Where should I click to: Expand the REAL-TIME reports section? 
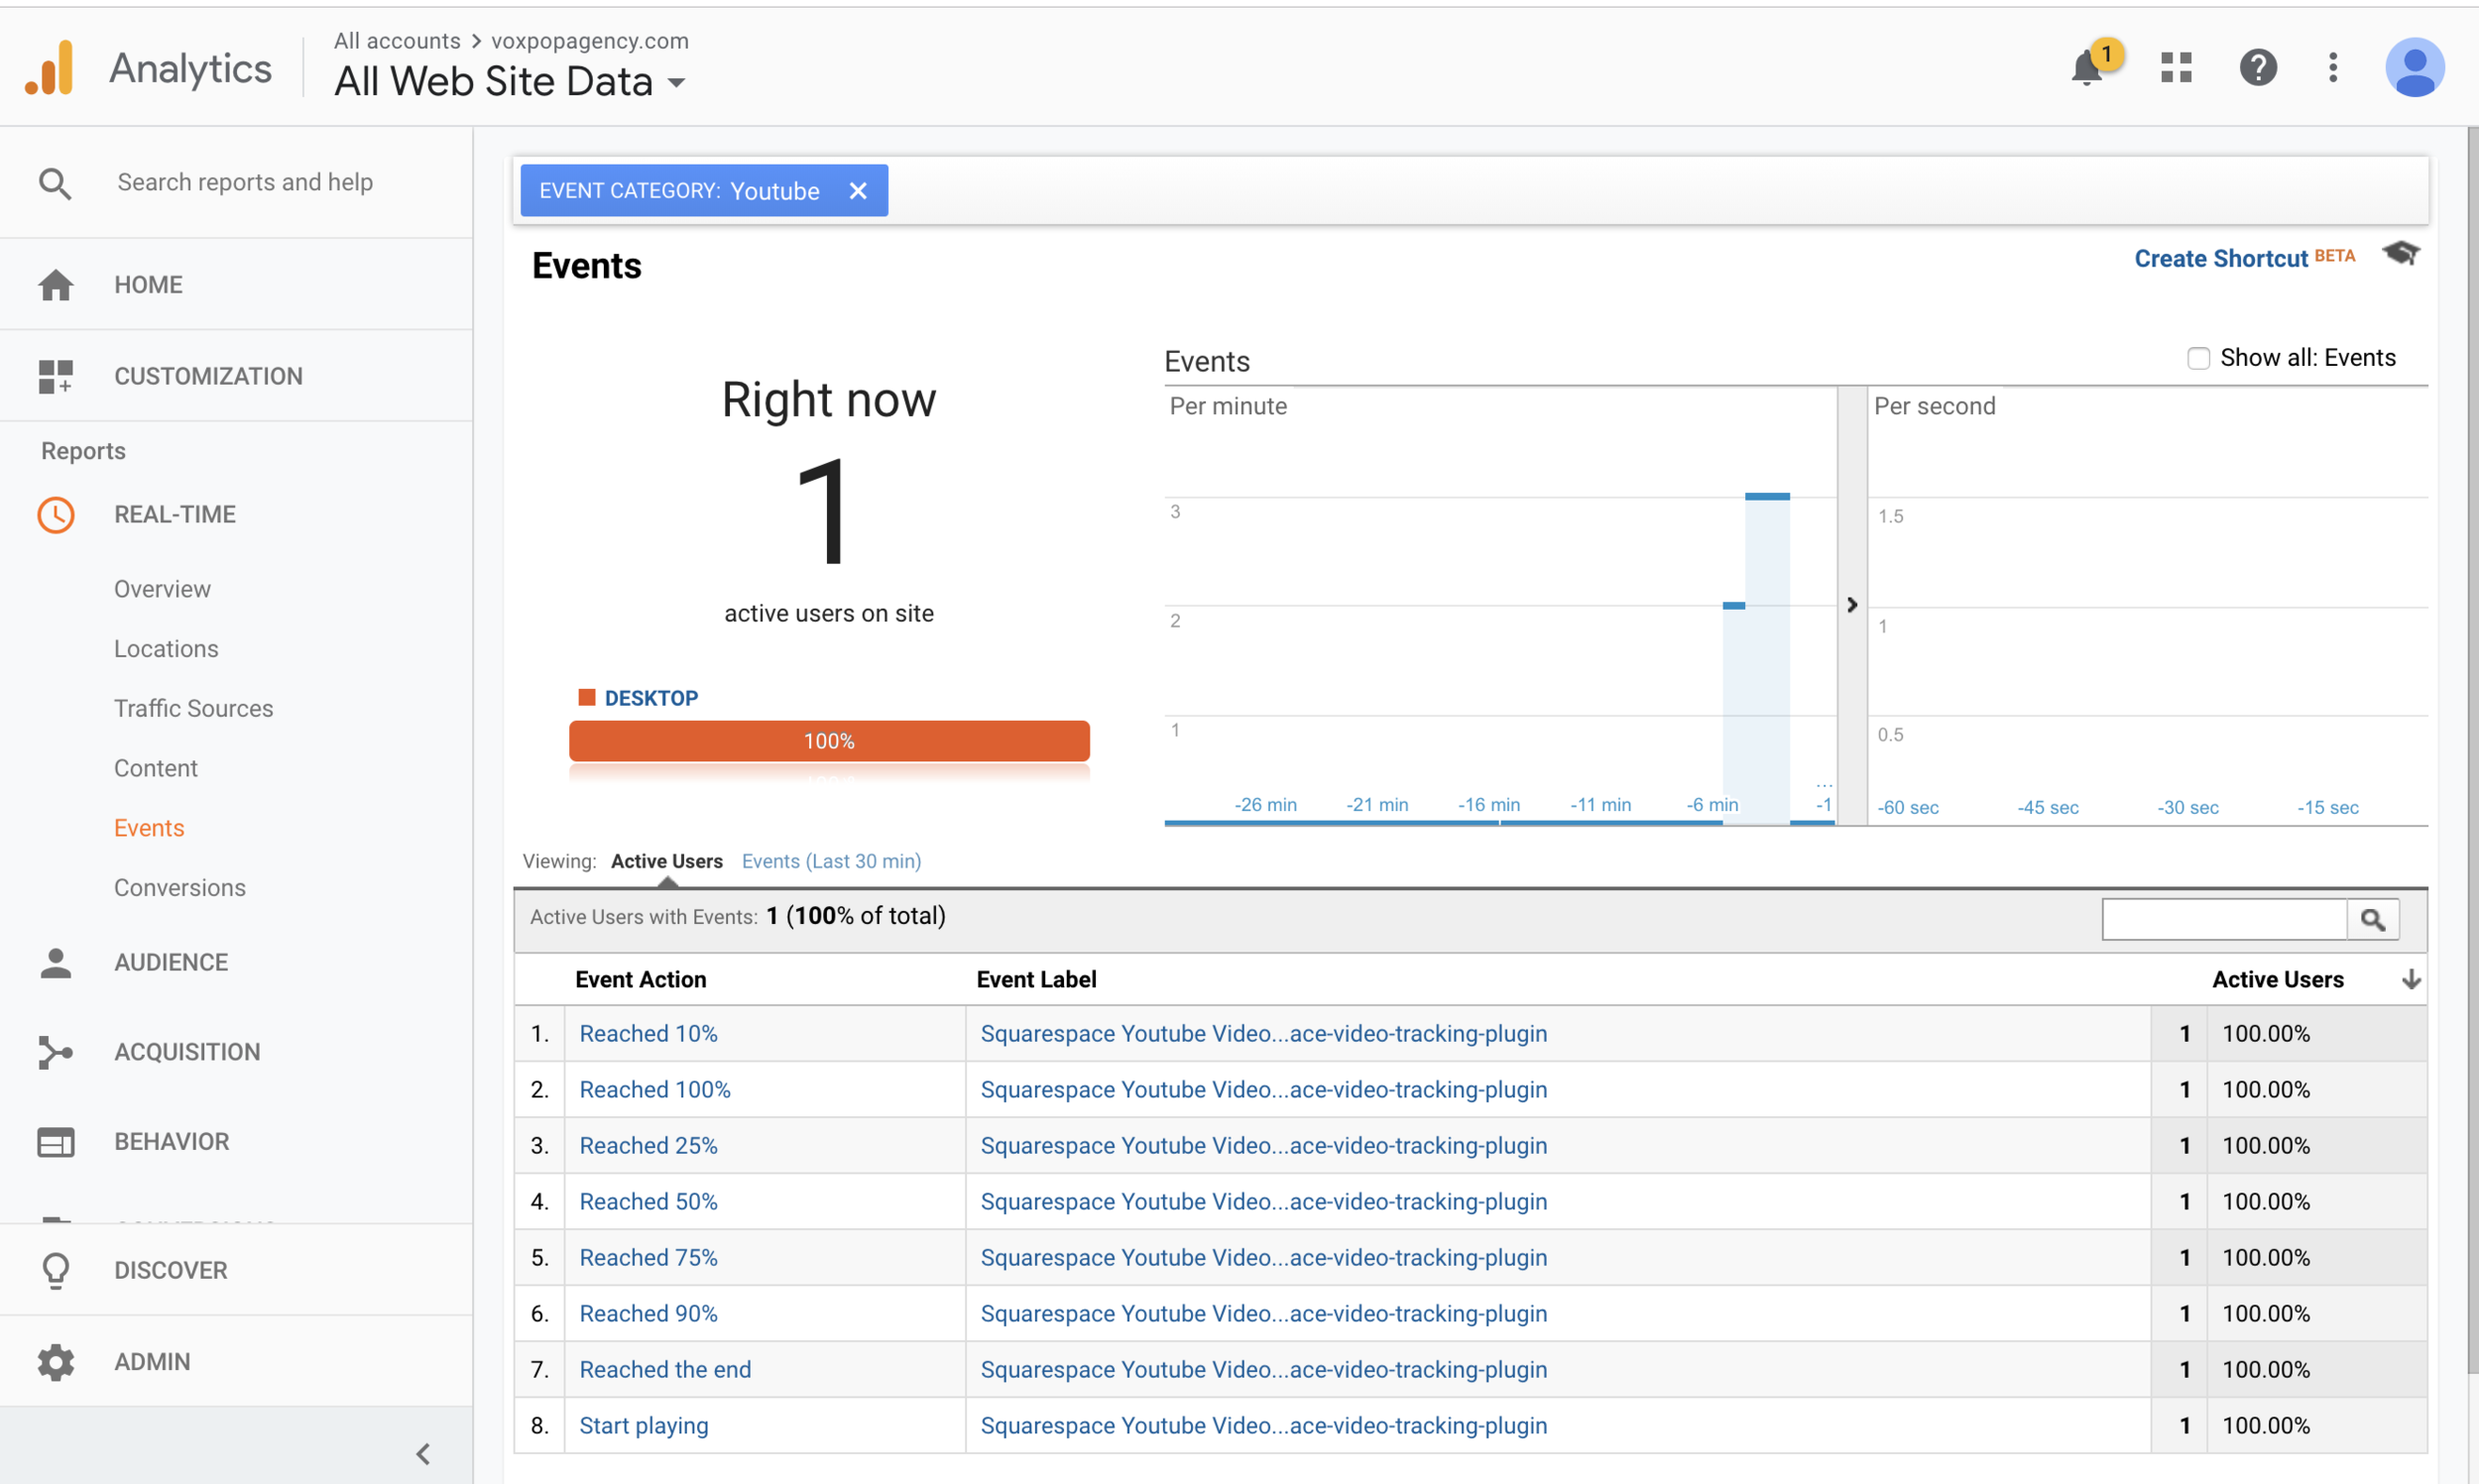175,515
